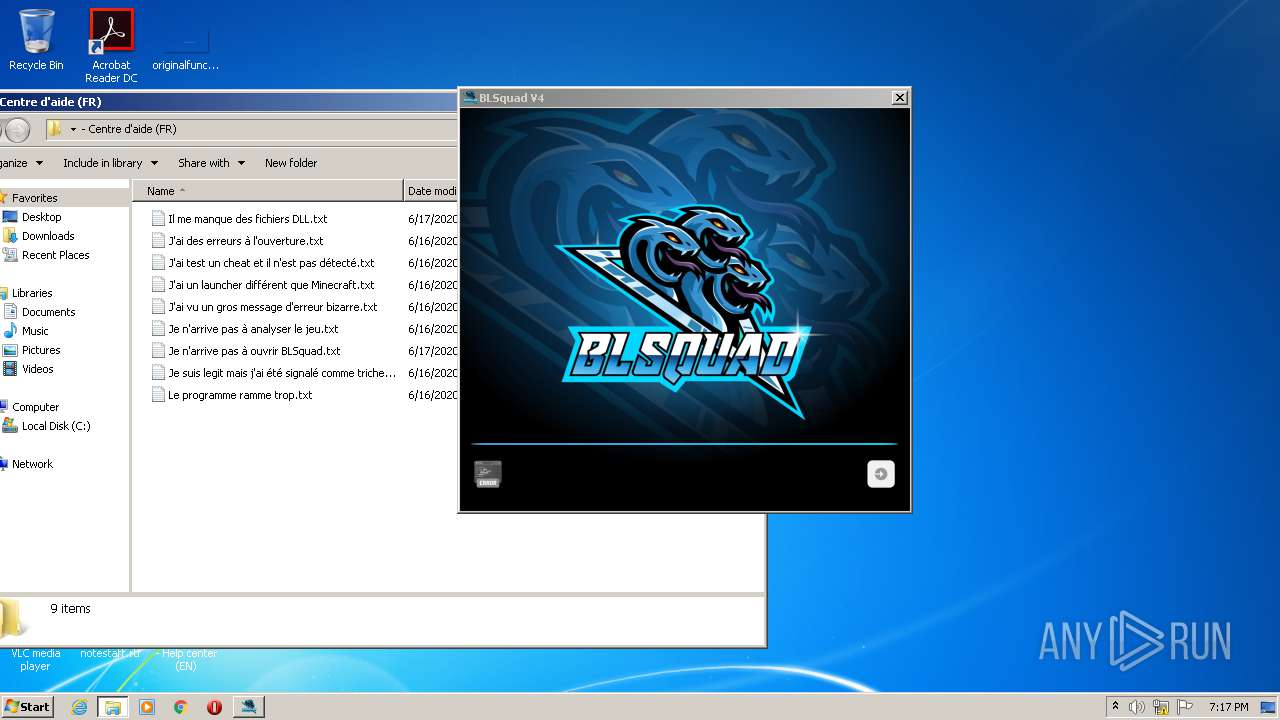This screenshot has width=1280, height=720.
Task: Launch Windows Media Player from the taskbar
Action: click(x=147, y=707)
